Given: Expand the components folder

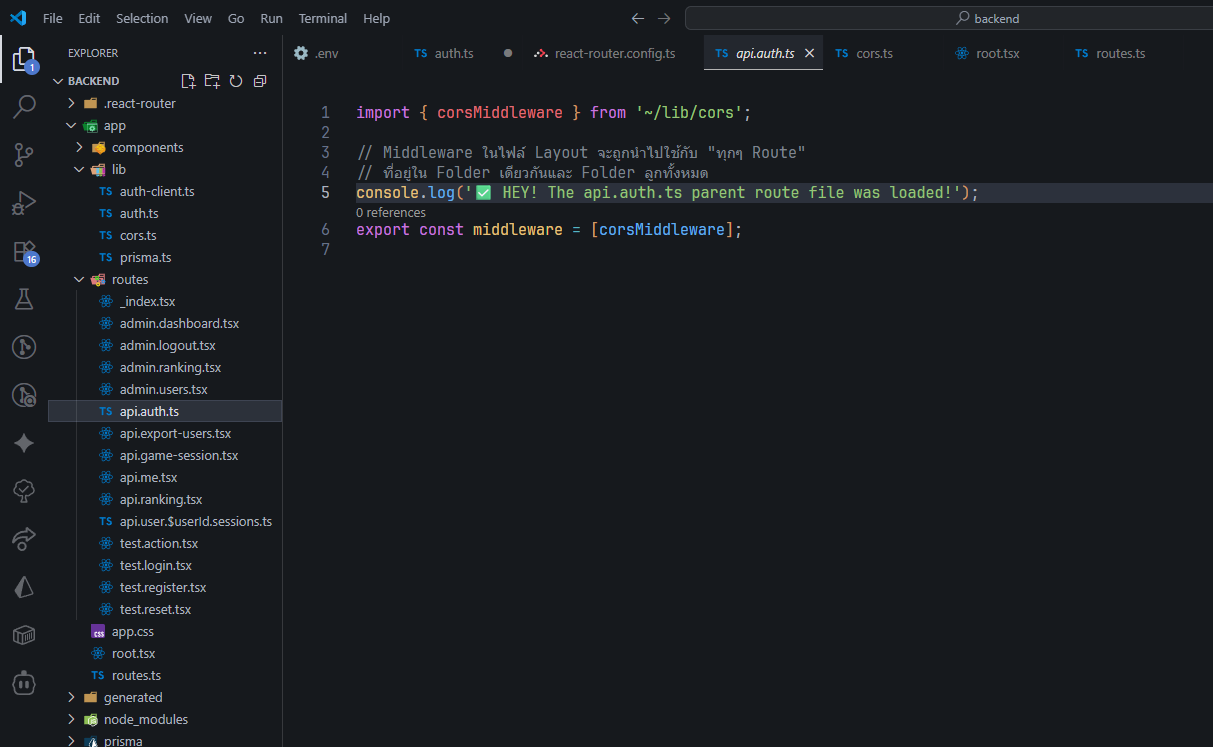Looking at the screenshot, I should coord(147,147).
